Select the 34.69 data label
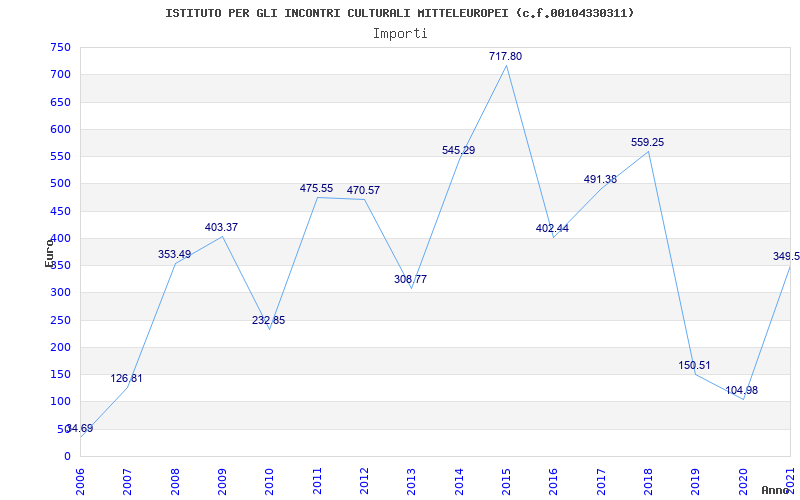The image size is (800, 500). tap(80, 428)
